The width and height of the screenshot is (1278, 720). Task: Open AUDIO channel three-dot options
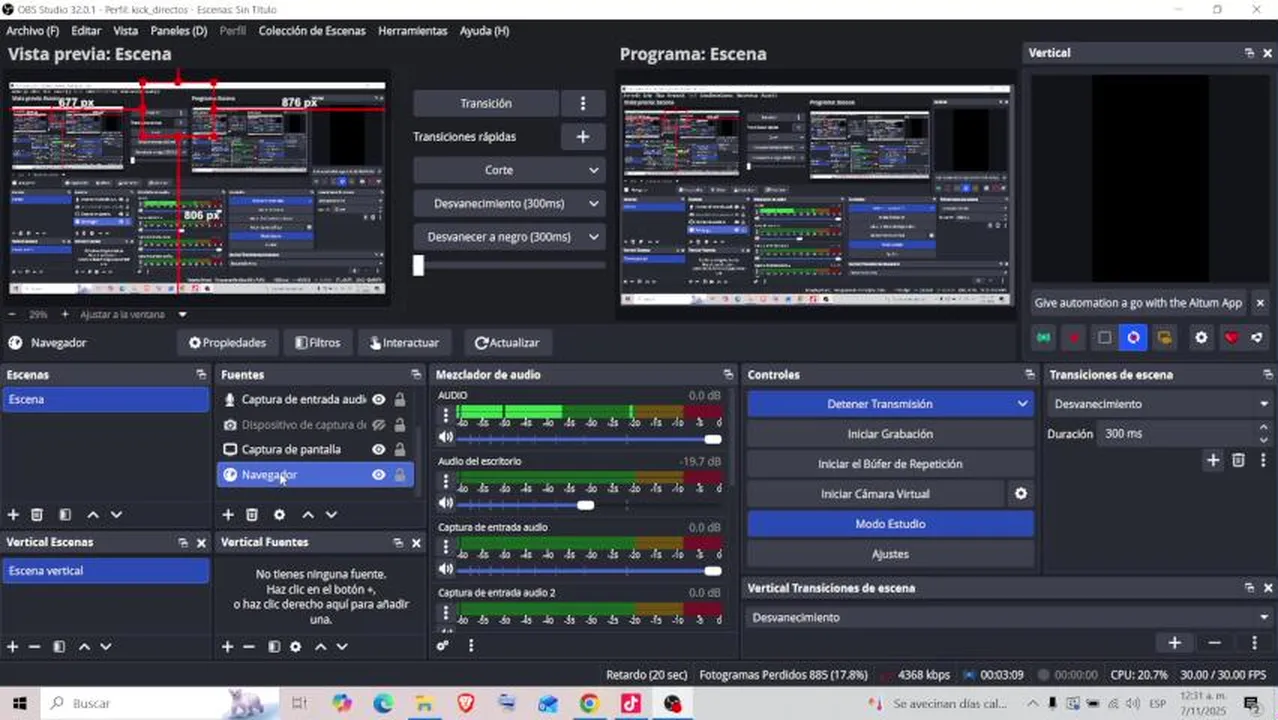[x=446, y=414]
